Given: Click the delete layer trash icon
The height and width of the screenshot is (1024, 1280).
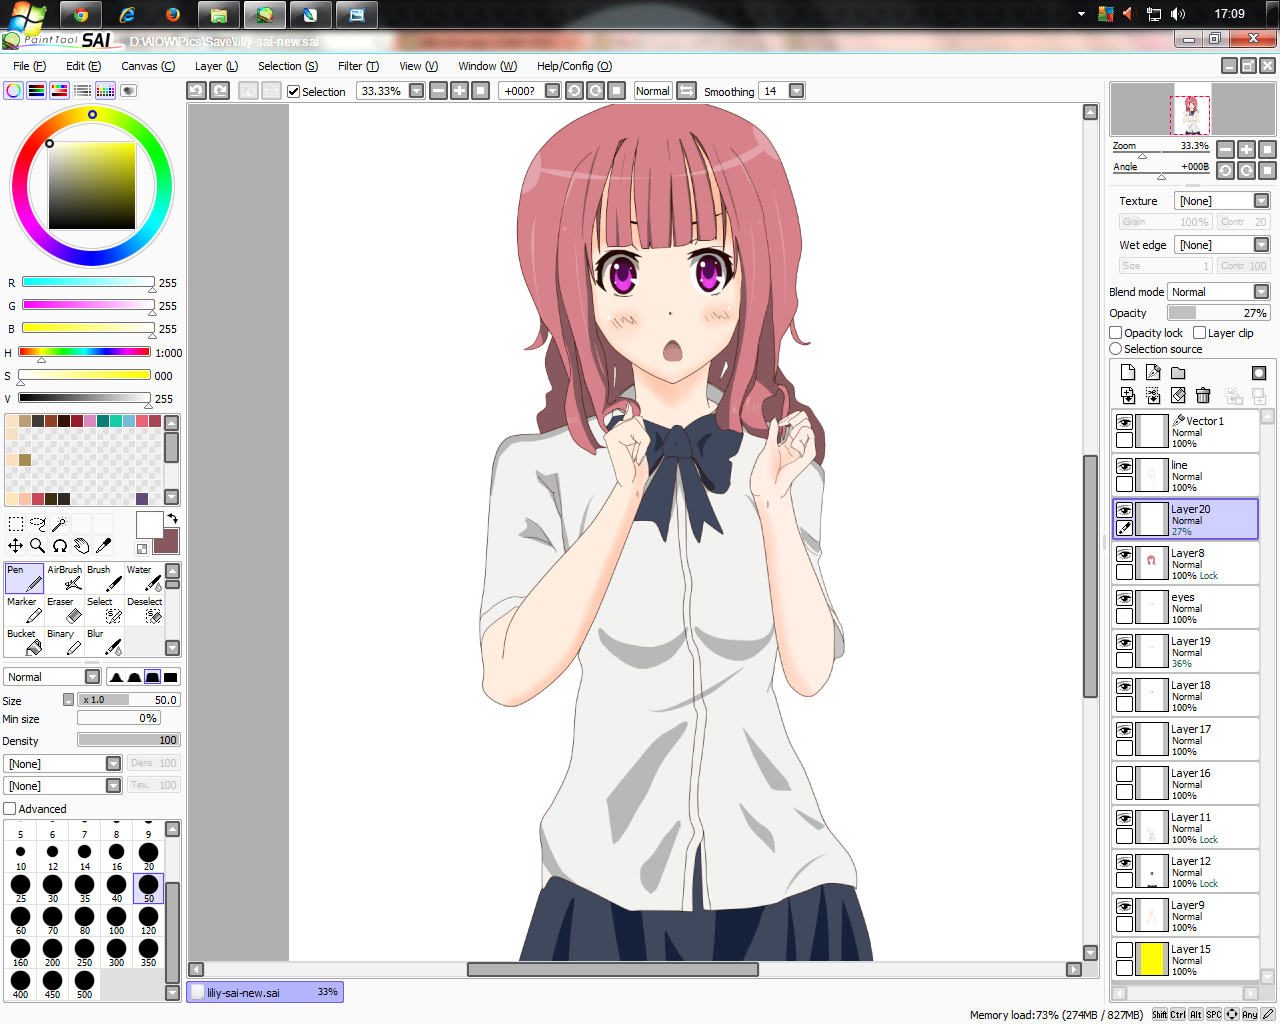Looking at the screenshot, I should [1203, 396].
